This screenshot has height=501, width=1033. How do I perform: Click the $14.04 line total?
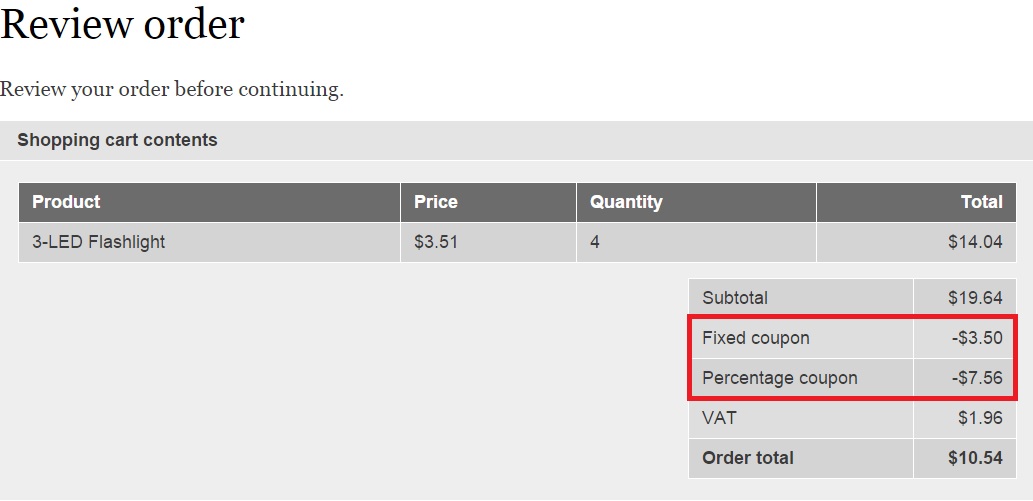pos(975,242)
